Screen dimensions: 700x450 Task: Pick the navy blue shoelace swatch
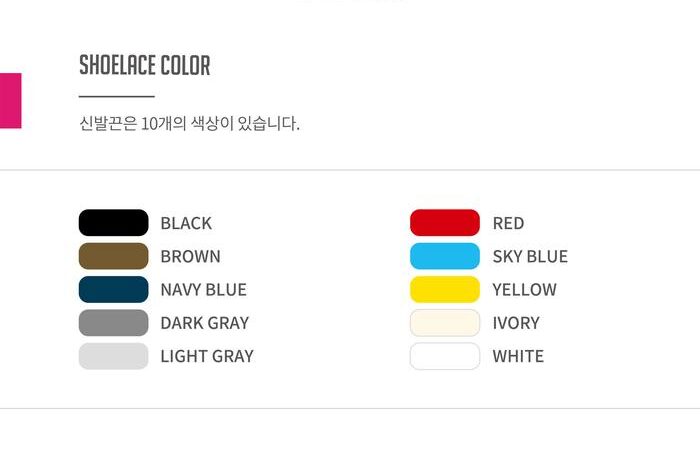pos(113,289)
